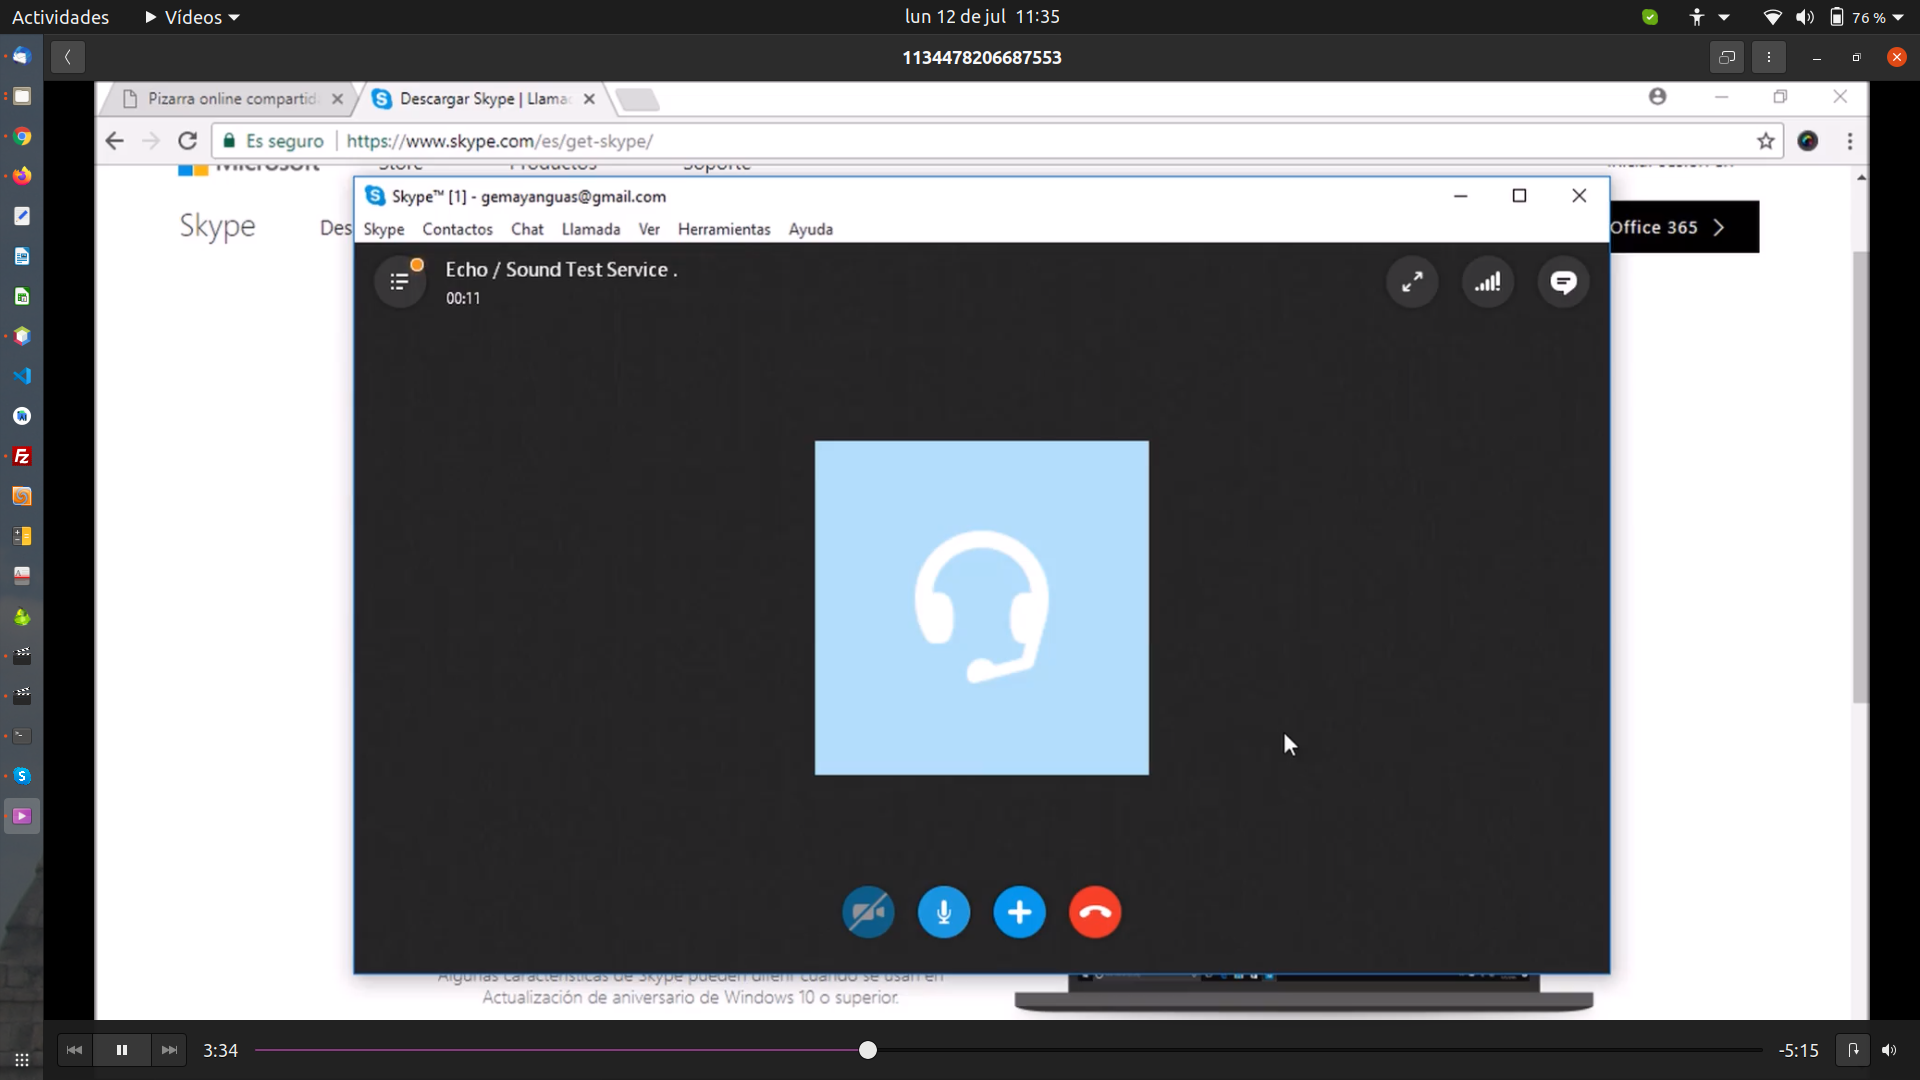The height and width of the screenshot is (1080, 1920).
Task: Open LibreOffice Calc from dock
Action: point(22,296)
